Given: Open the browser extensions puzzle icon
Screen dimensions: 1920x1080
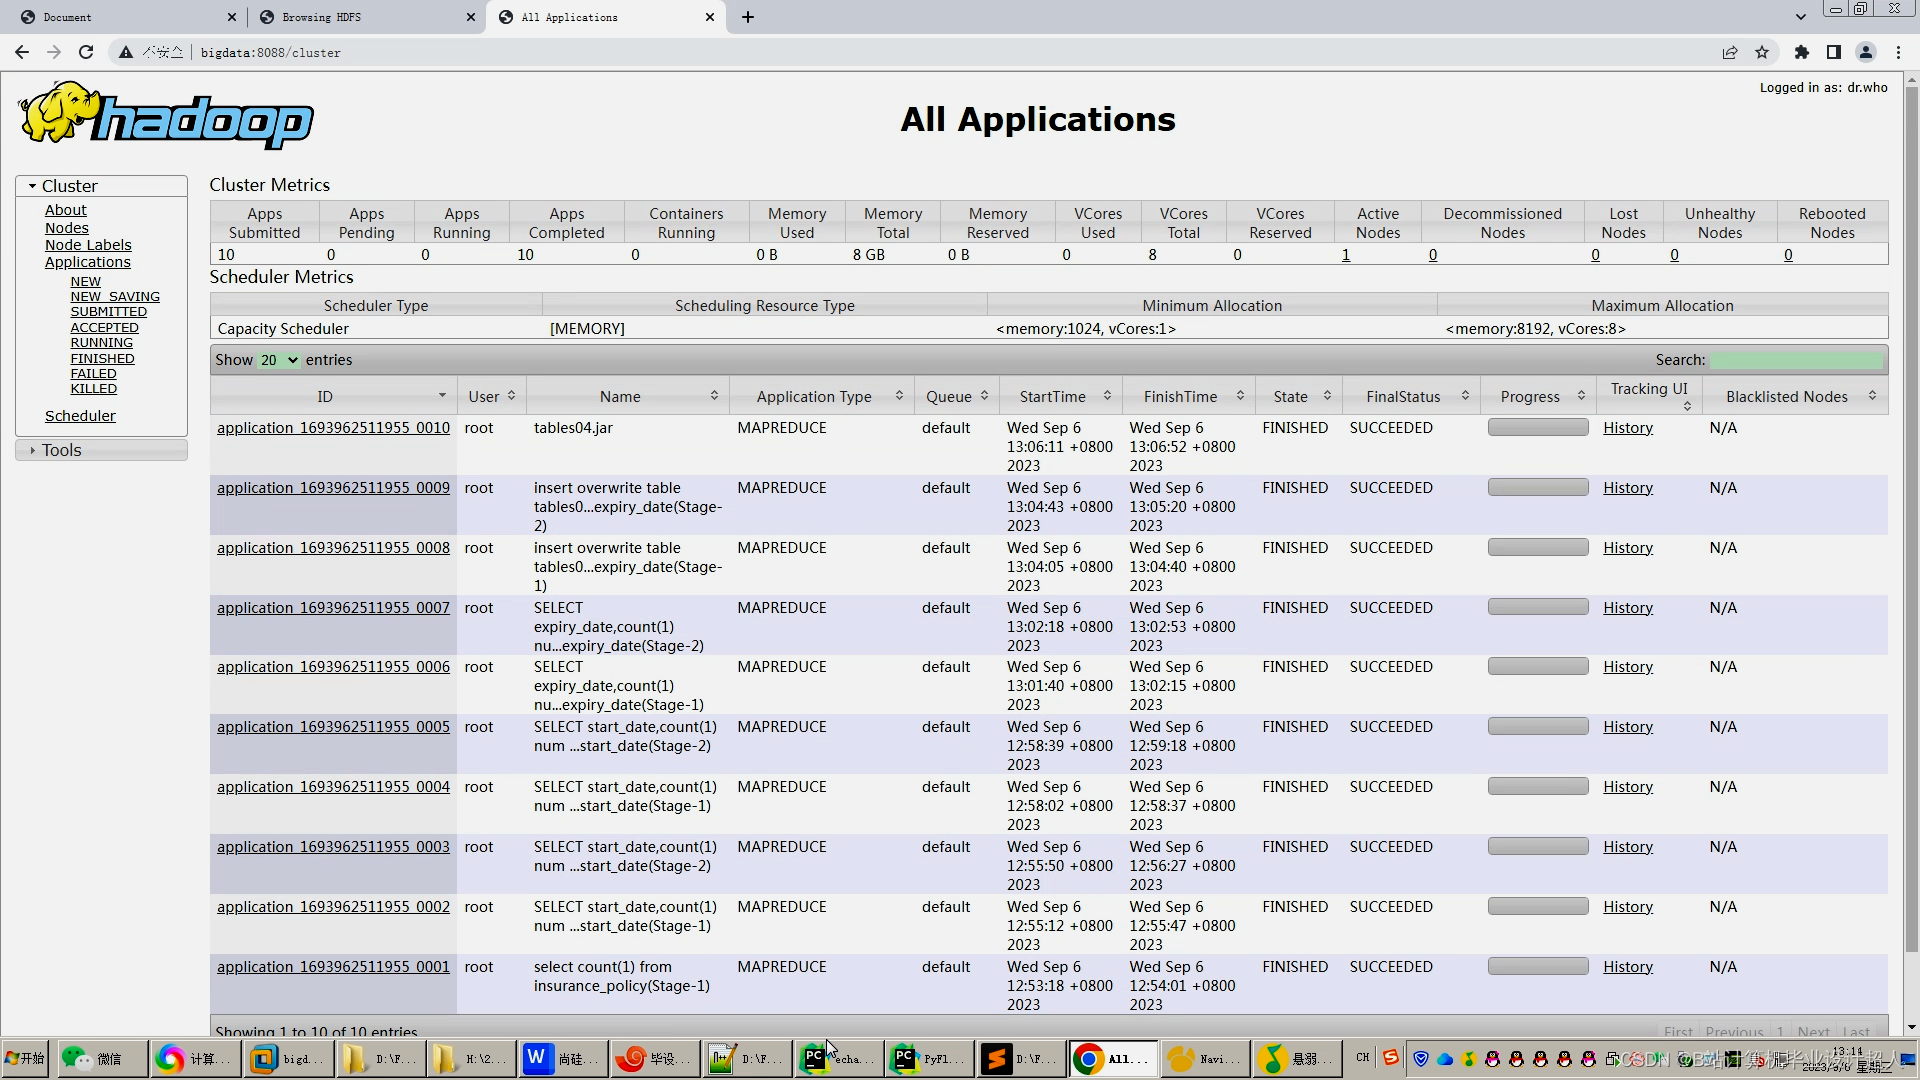Looking at the screenshot, I should click(x=1802, y=52).
